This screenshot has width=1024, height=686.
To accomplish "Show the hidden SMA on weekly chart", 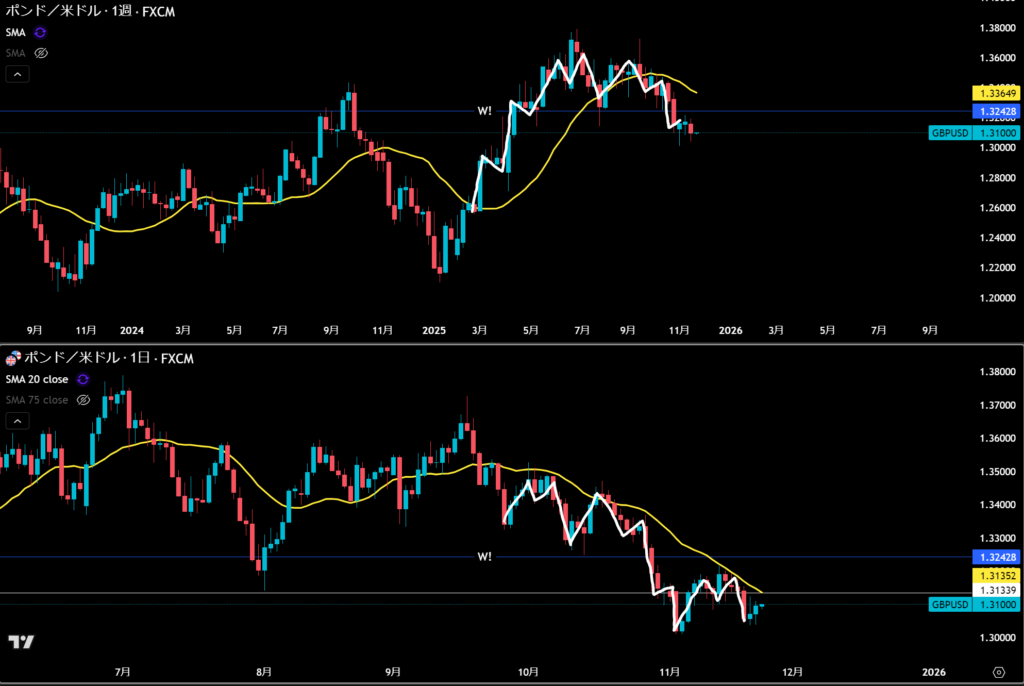I will [41, 52].
